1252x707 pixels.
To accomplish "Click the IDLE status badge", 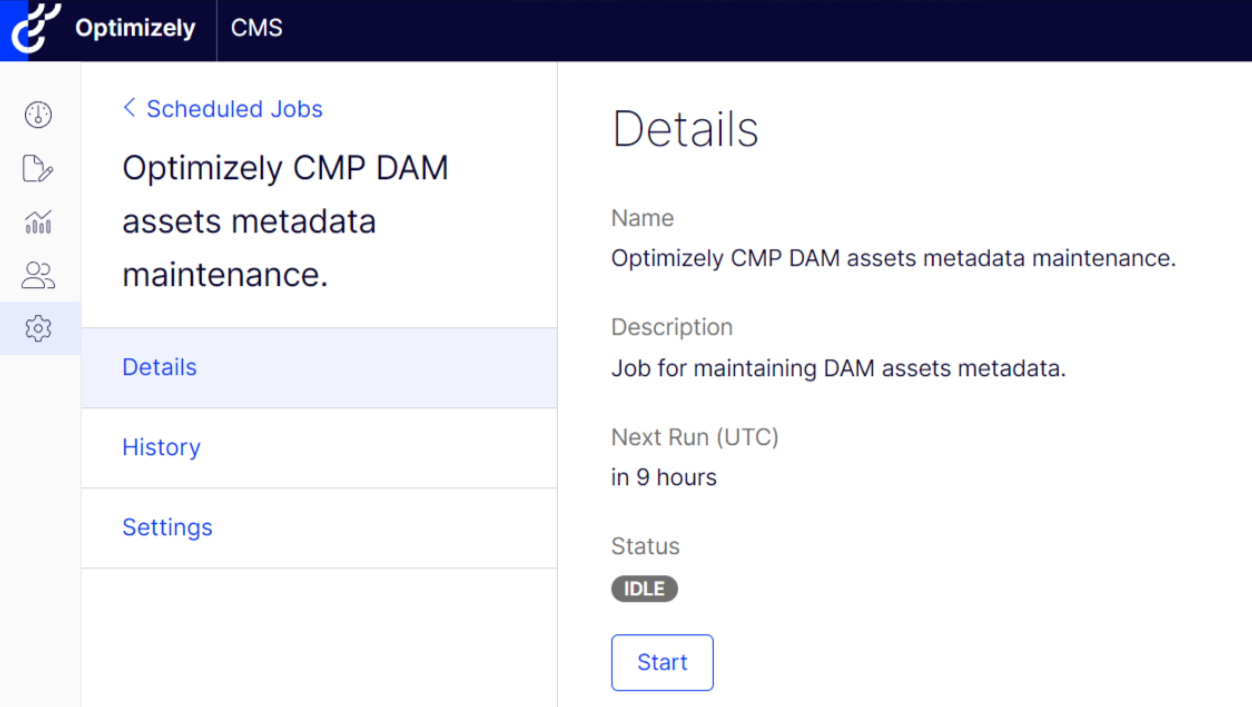I will [644, 589].
